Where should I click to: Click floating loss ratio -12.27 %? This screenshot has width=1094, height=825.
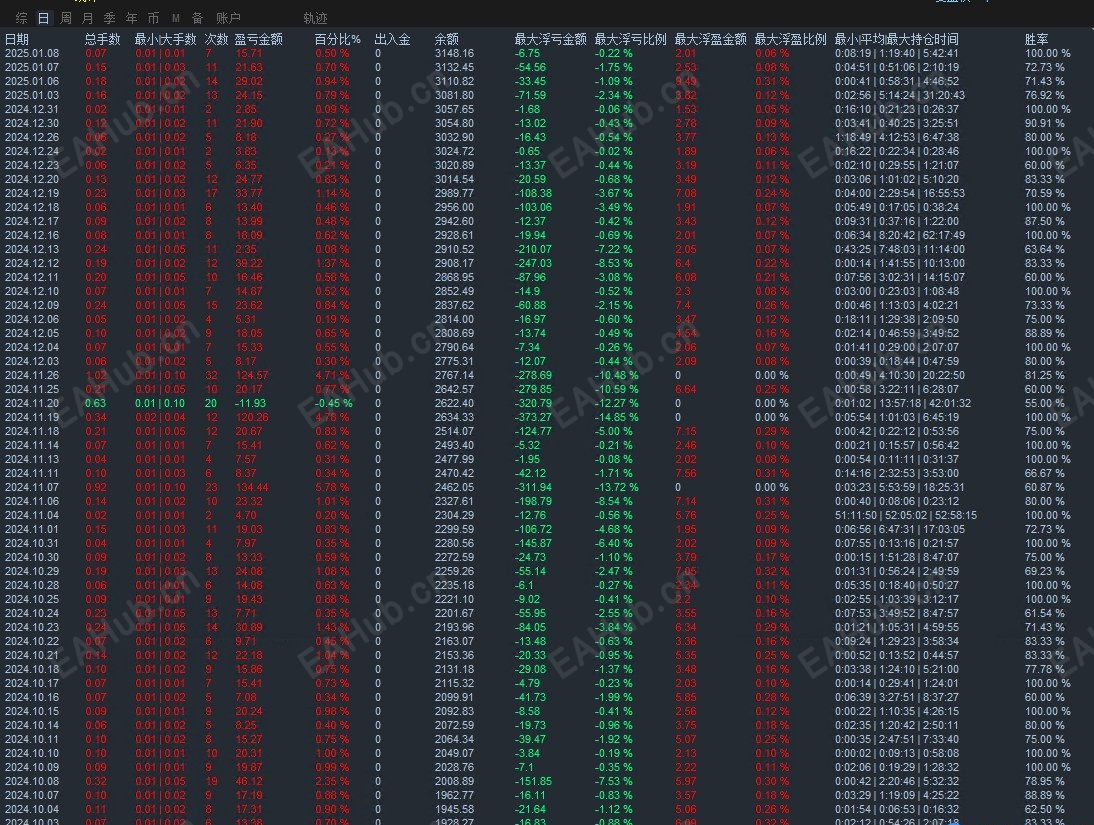616,403
